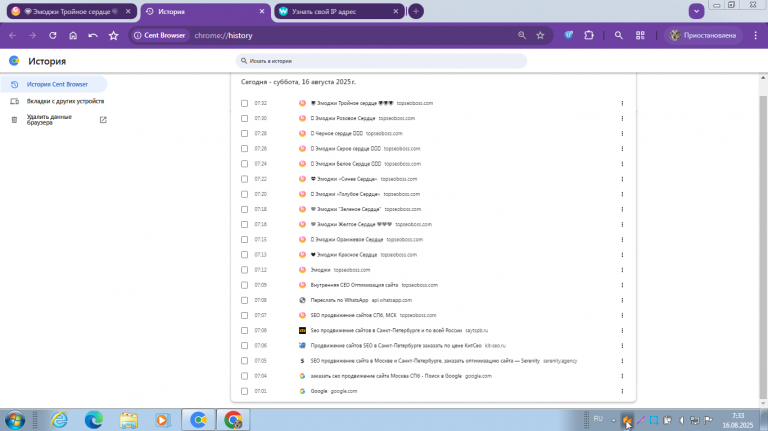Launch Microsoft Edge from taskbar
This screenshot has height=431, width=768.
(x=94, y=420)
